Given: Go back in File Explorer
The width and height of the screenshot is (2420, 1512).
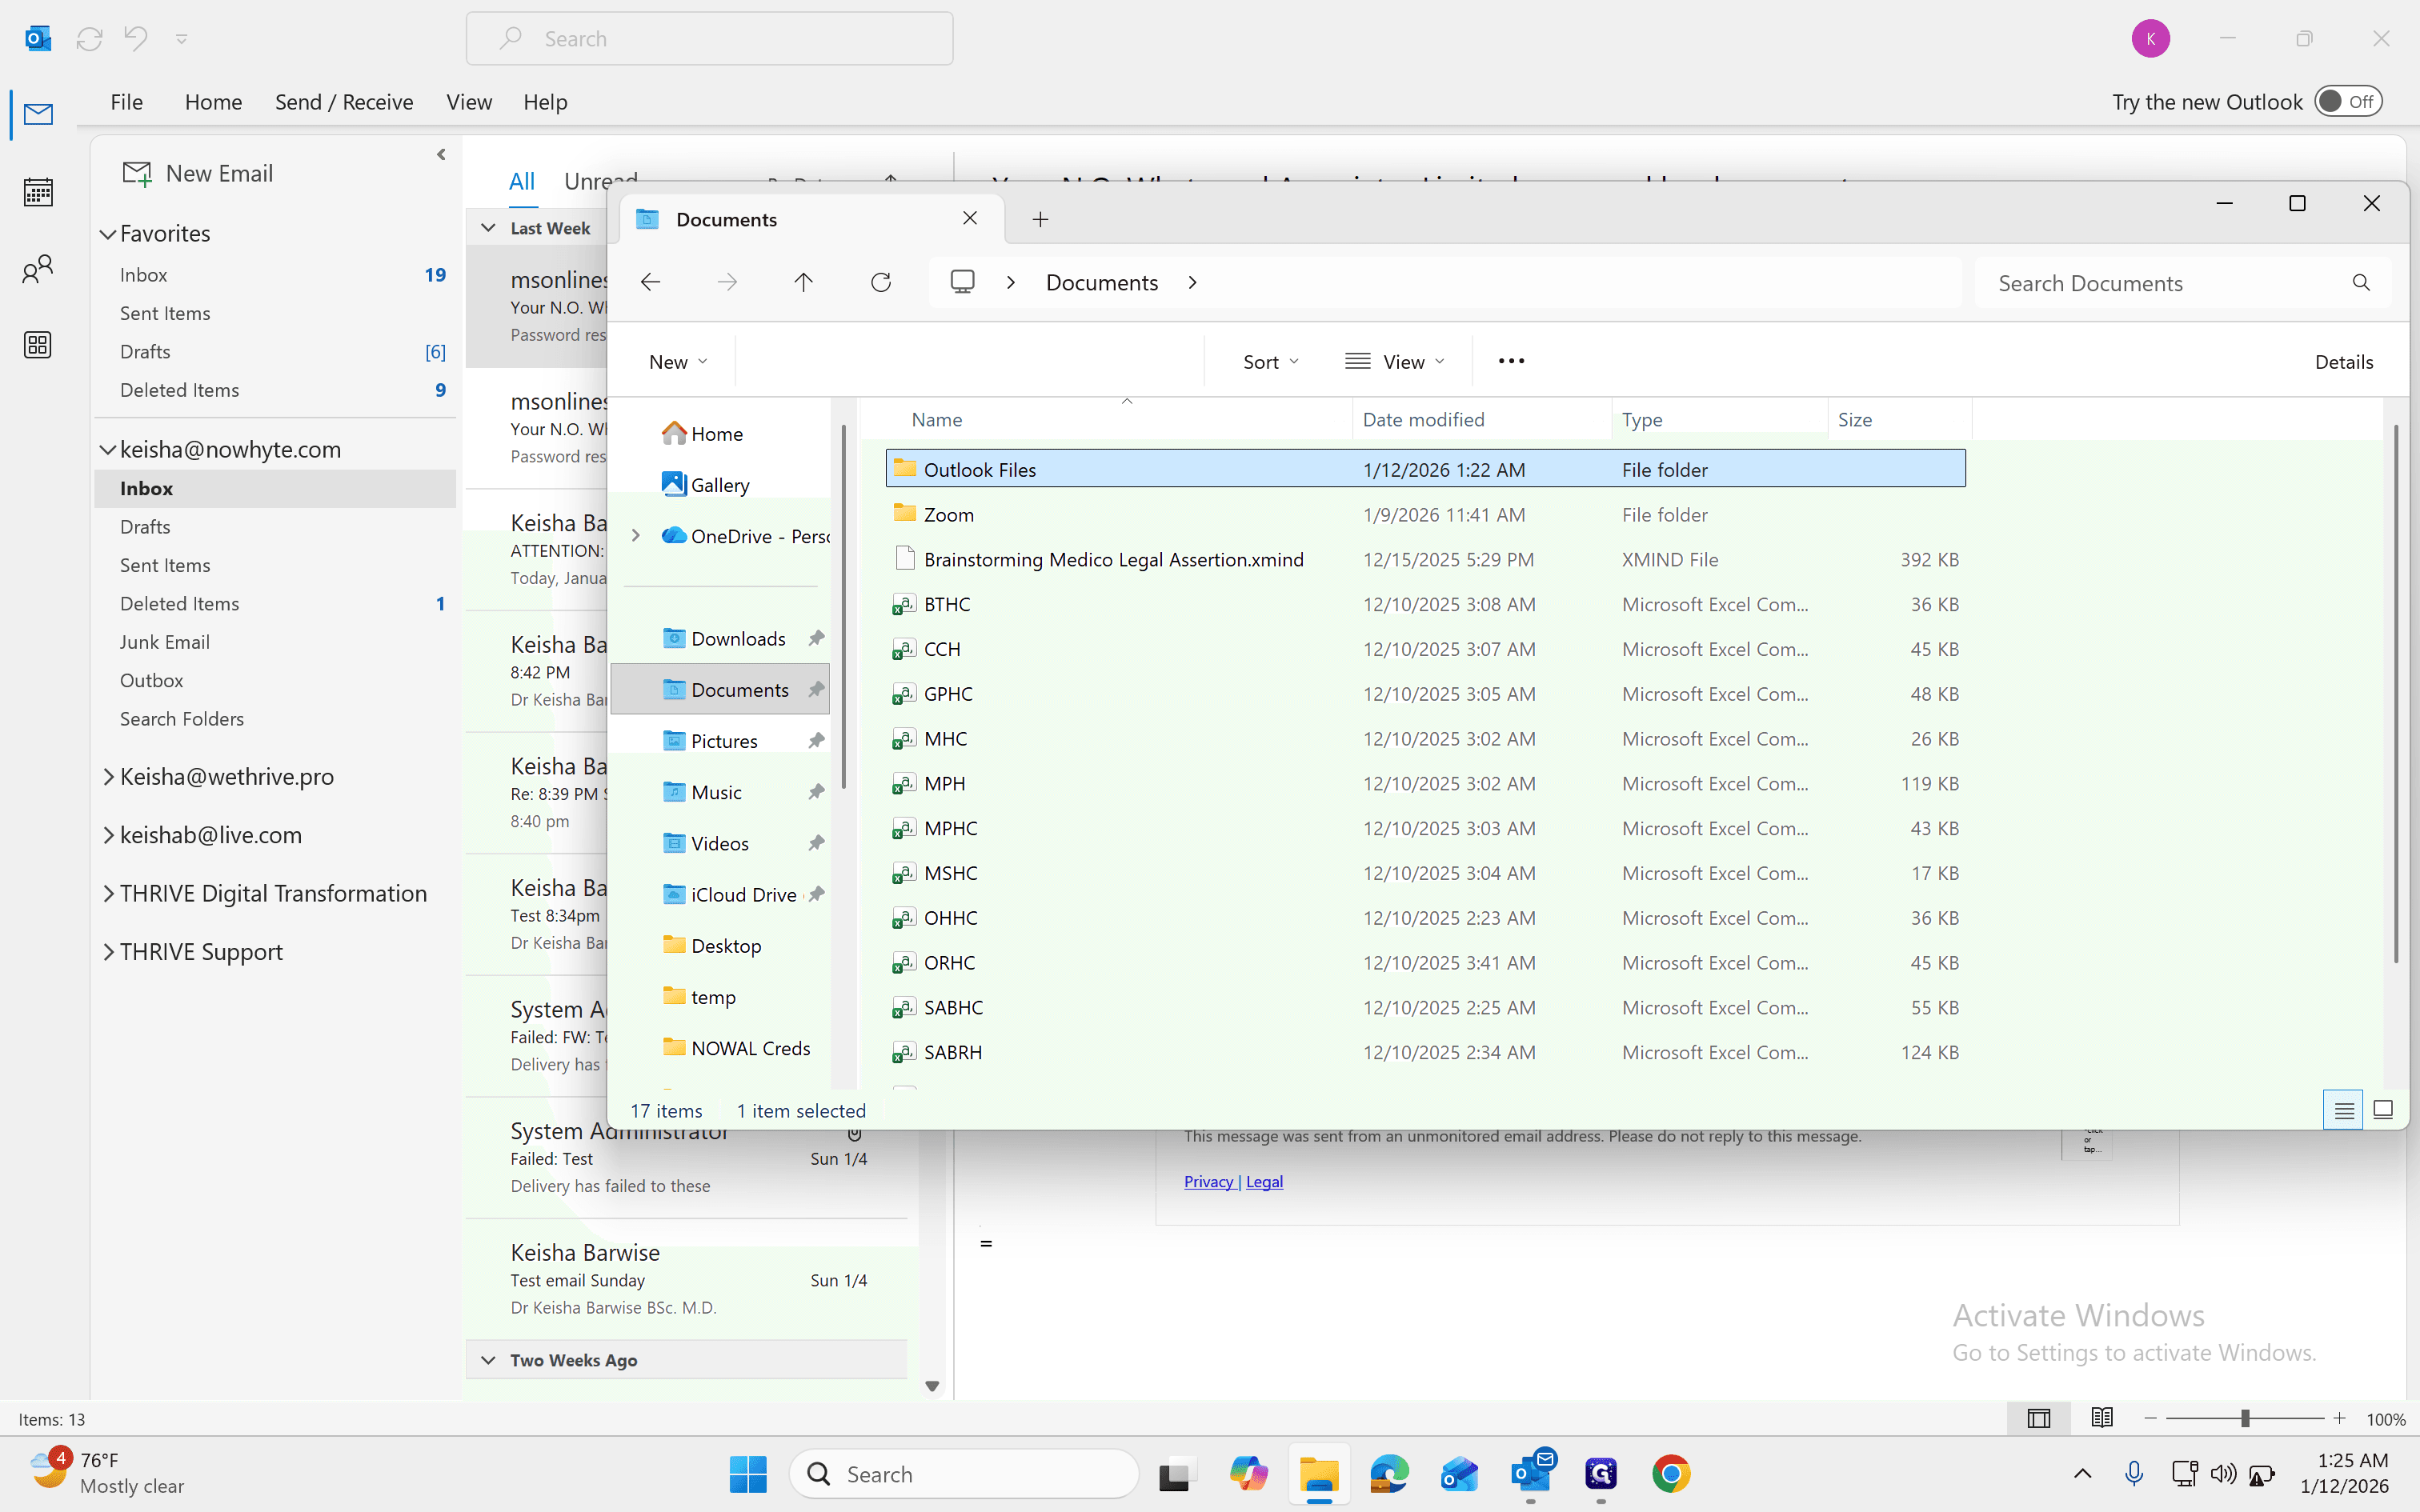Looking at the screenshot, I should click(x=651, y=283).
